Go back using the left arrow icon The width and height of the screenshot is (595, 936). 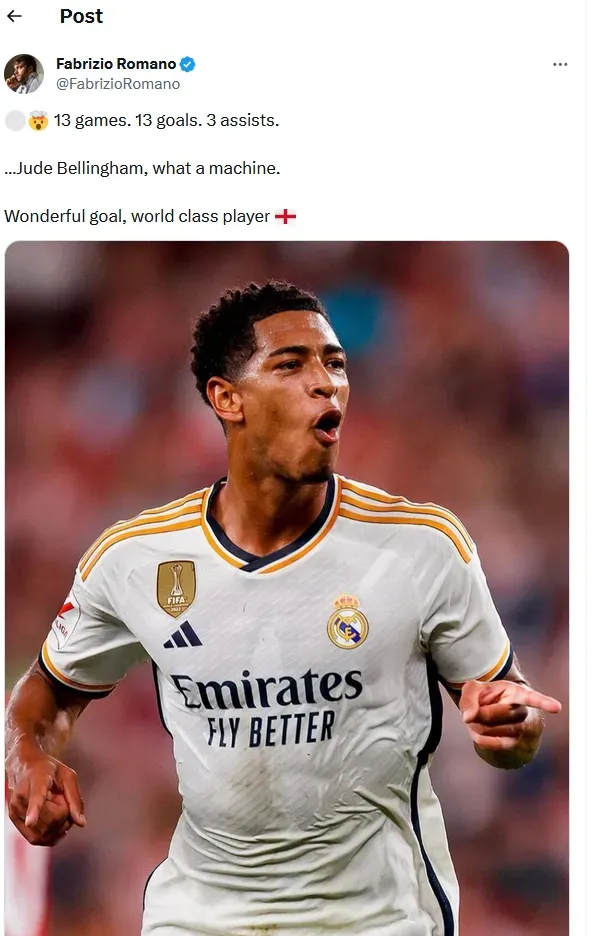click(14, 16)
